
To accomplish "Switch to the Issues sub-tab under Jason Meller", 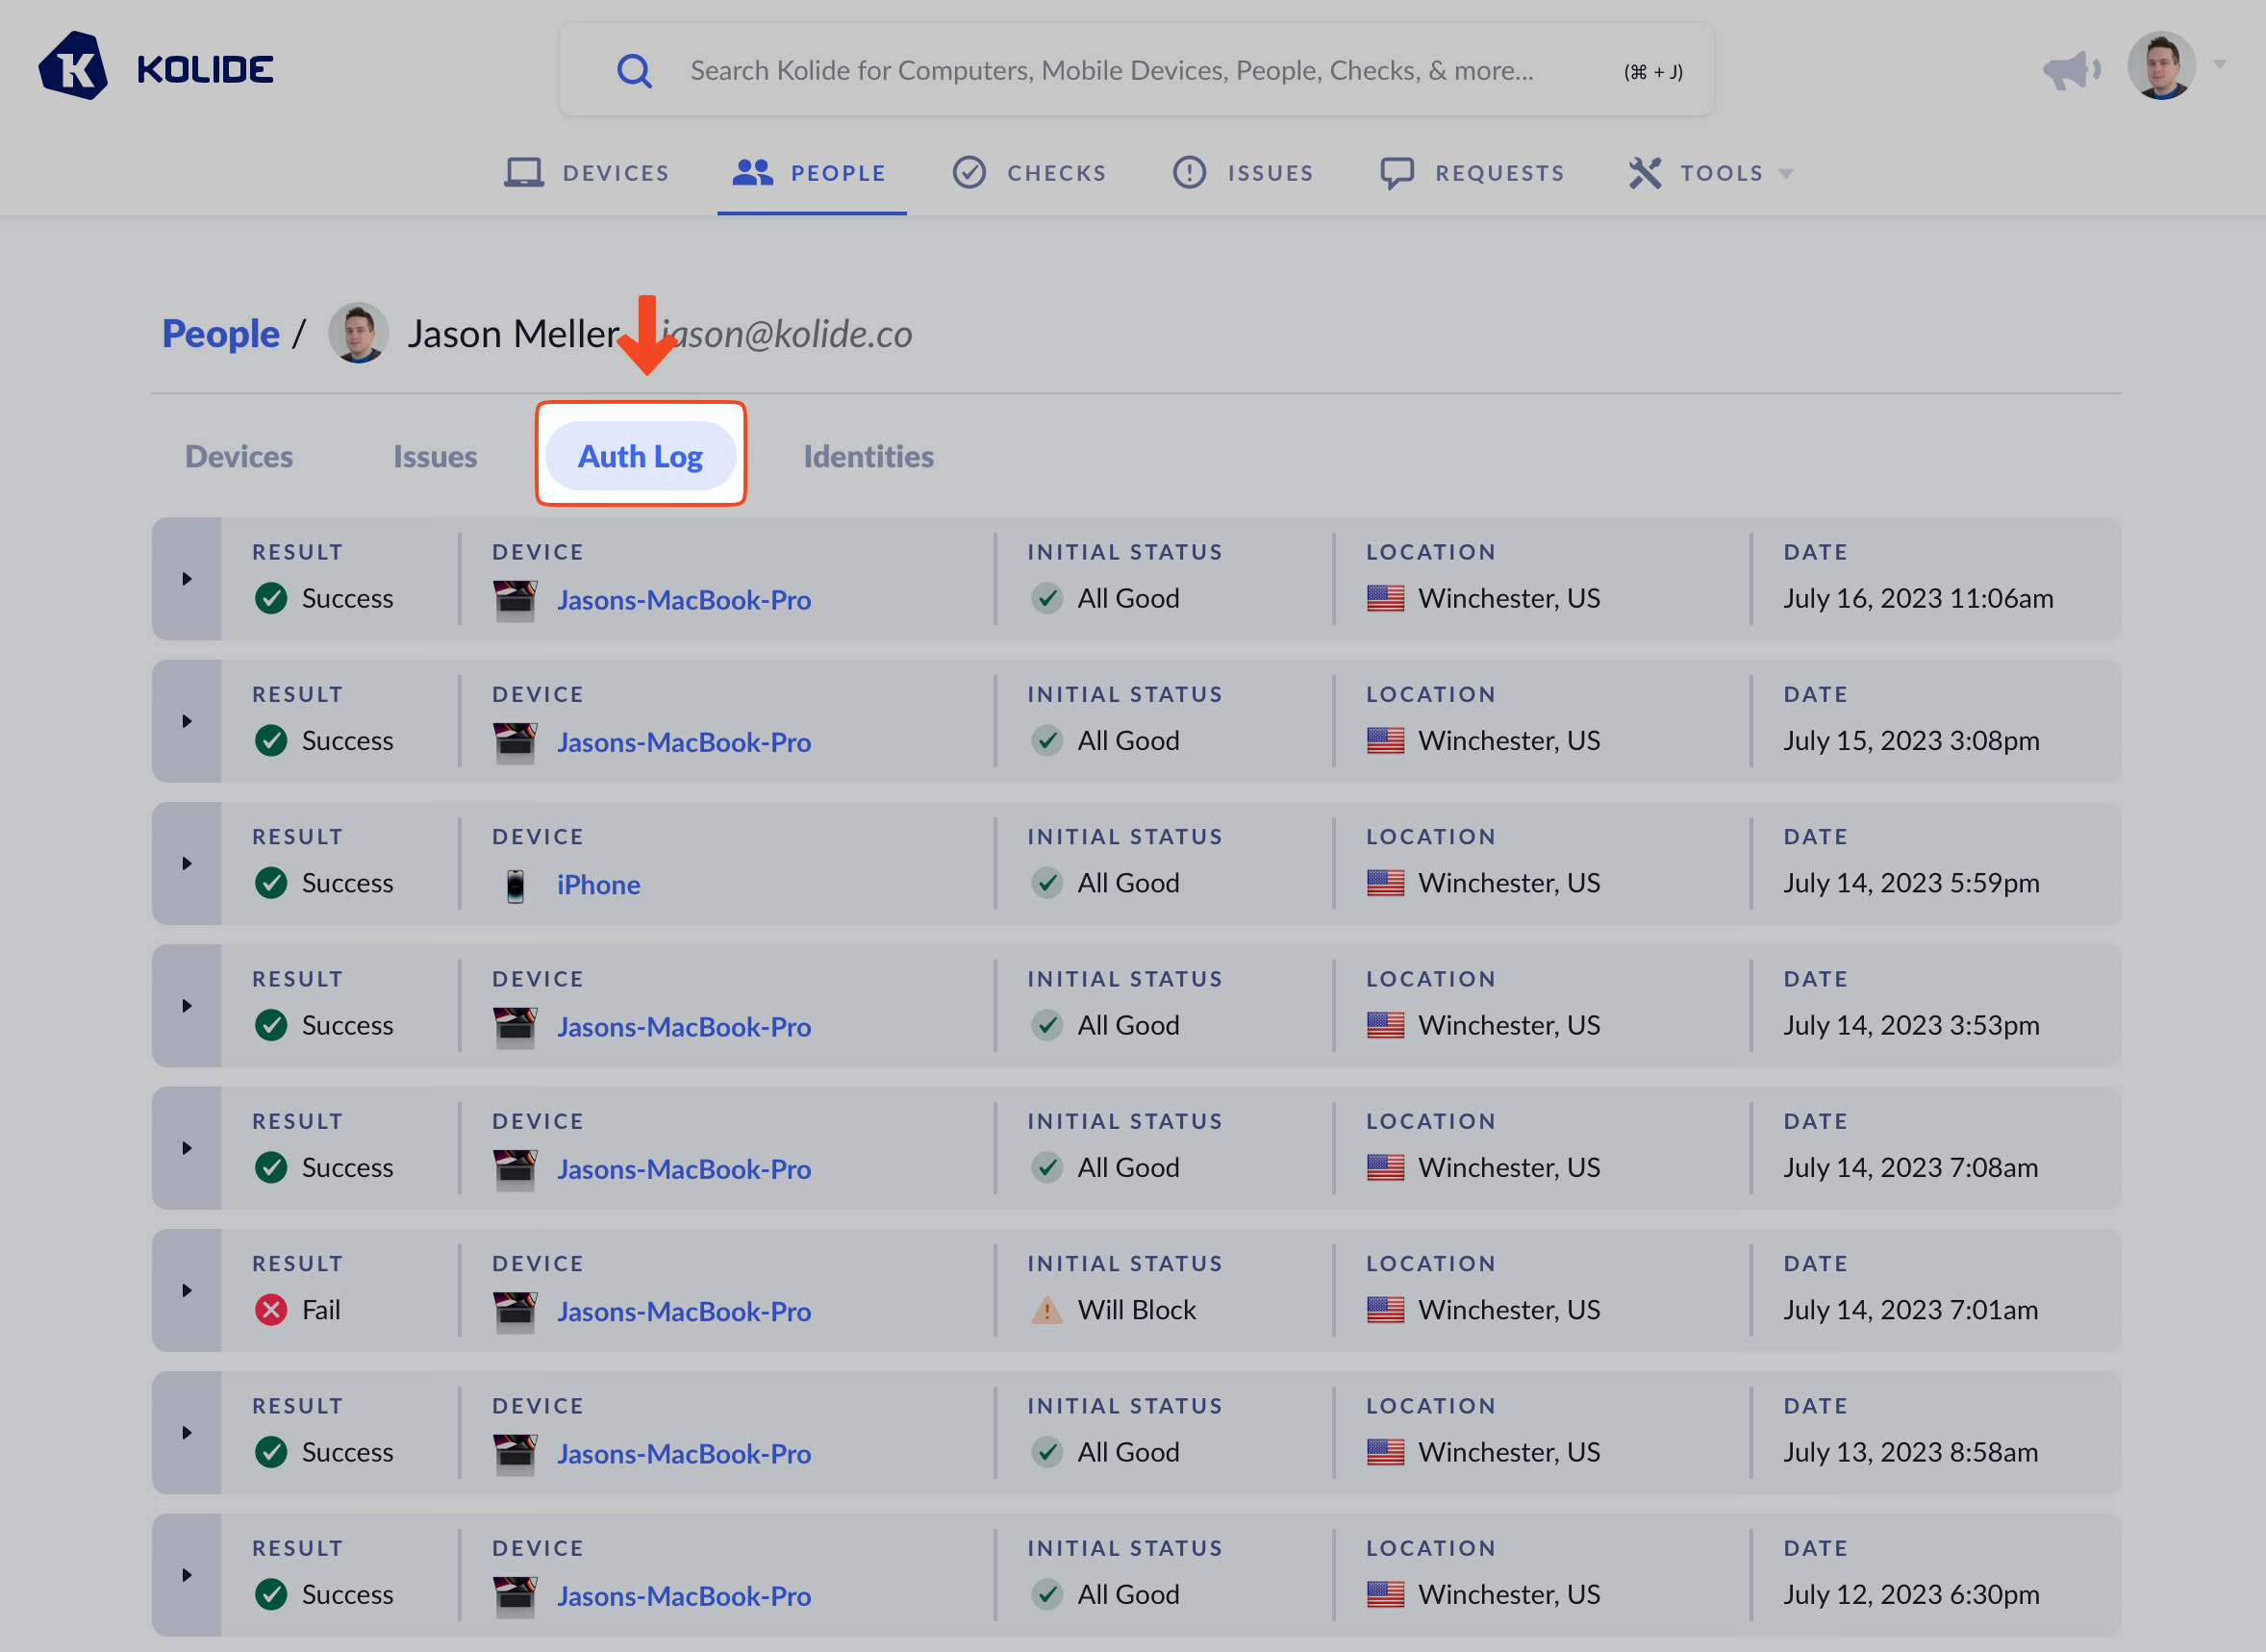I will [434, 456].
